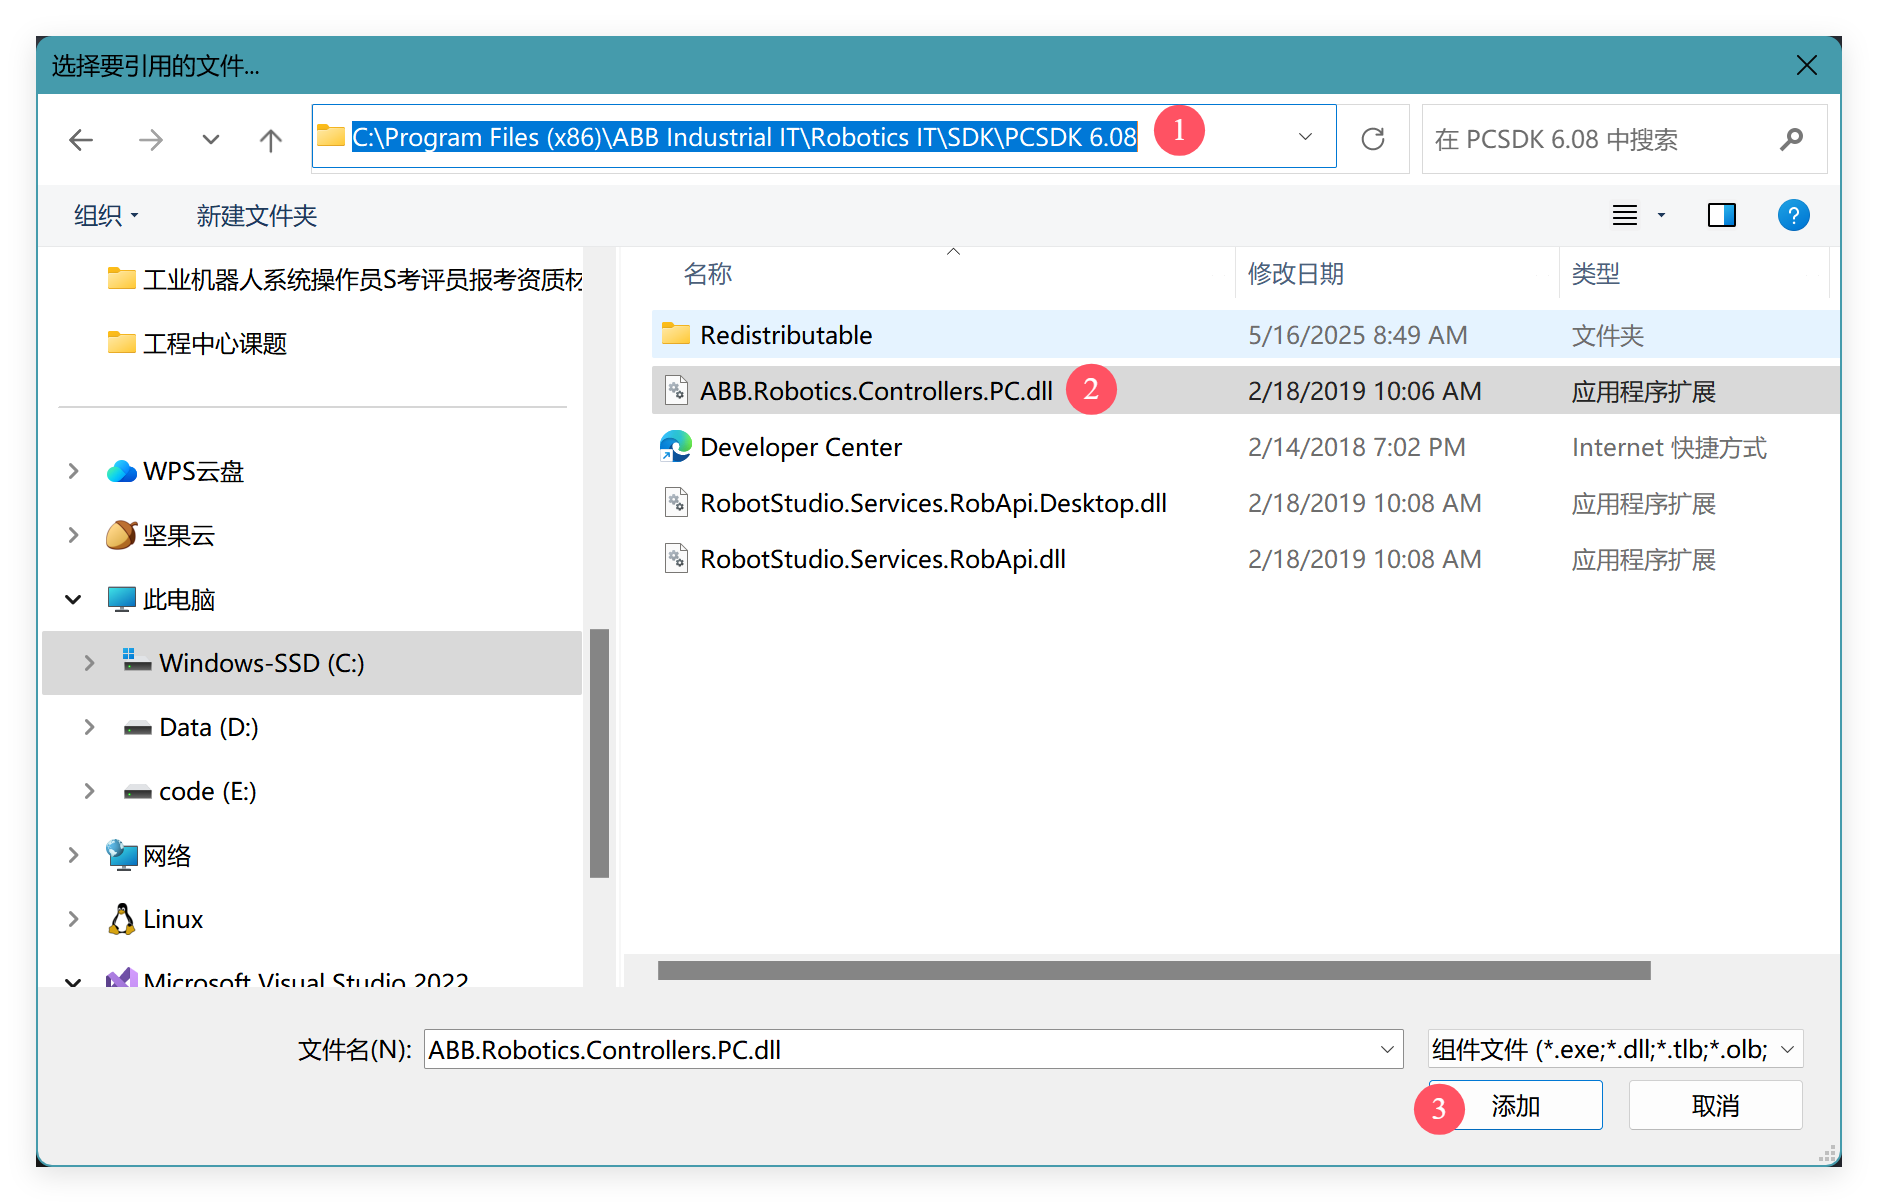Click the Redistributable folder icon
Screen dimensions: 1878x1203
tap(676, 334)
